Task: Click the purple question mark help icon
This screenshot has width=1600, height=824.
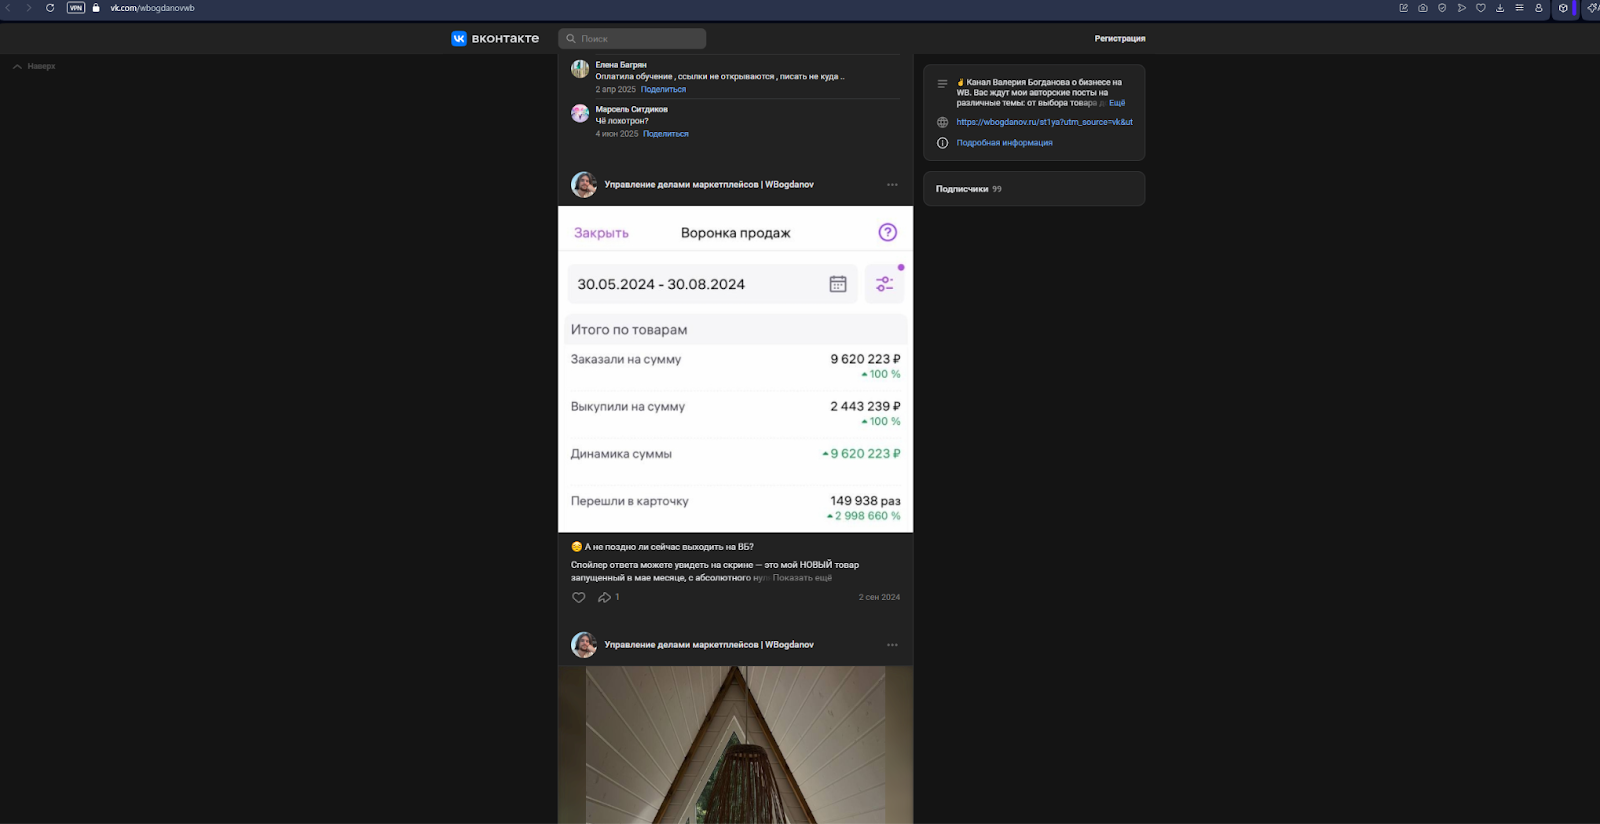Action: tap(888, 232)
